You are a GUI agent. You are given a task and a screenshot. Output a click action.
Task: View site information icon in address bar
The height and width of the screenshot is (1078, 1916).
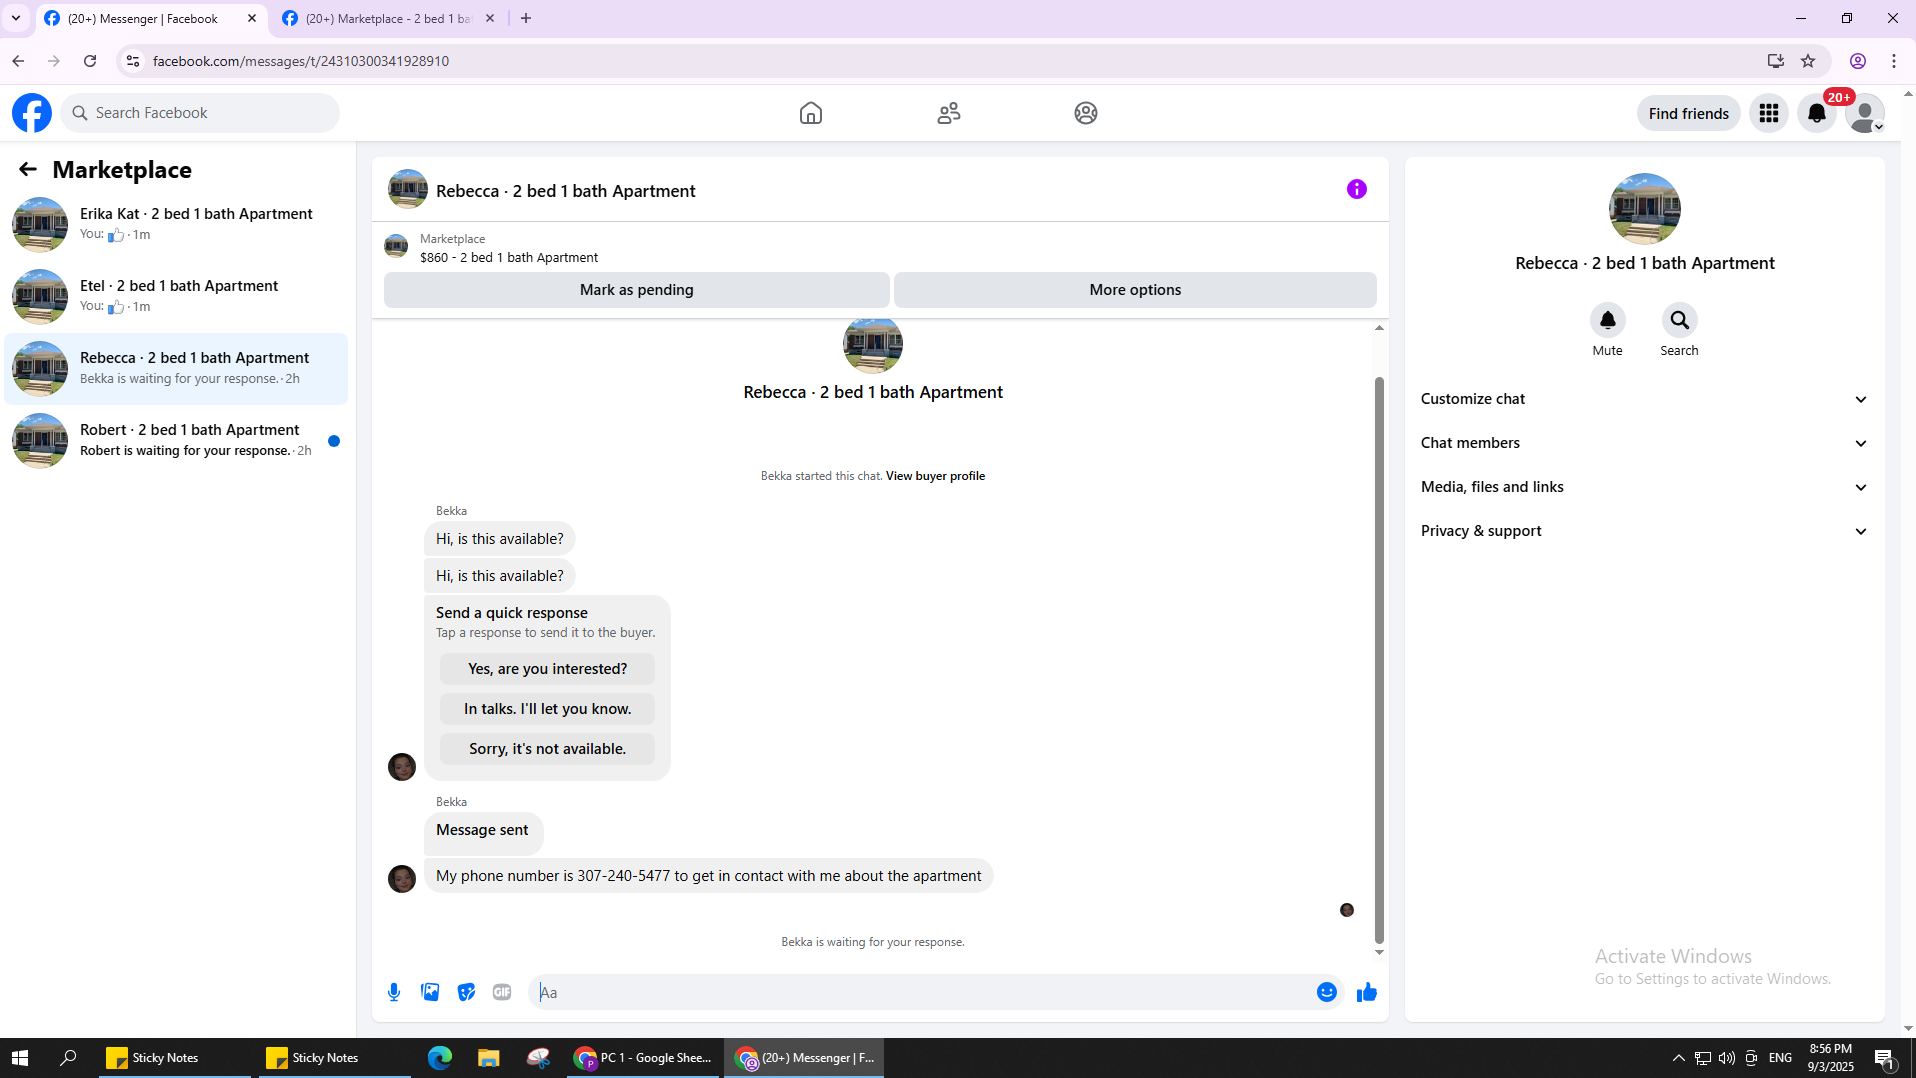tap(132, 61)
